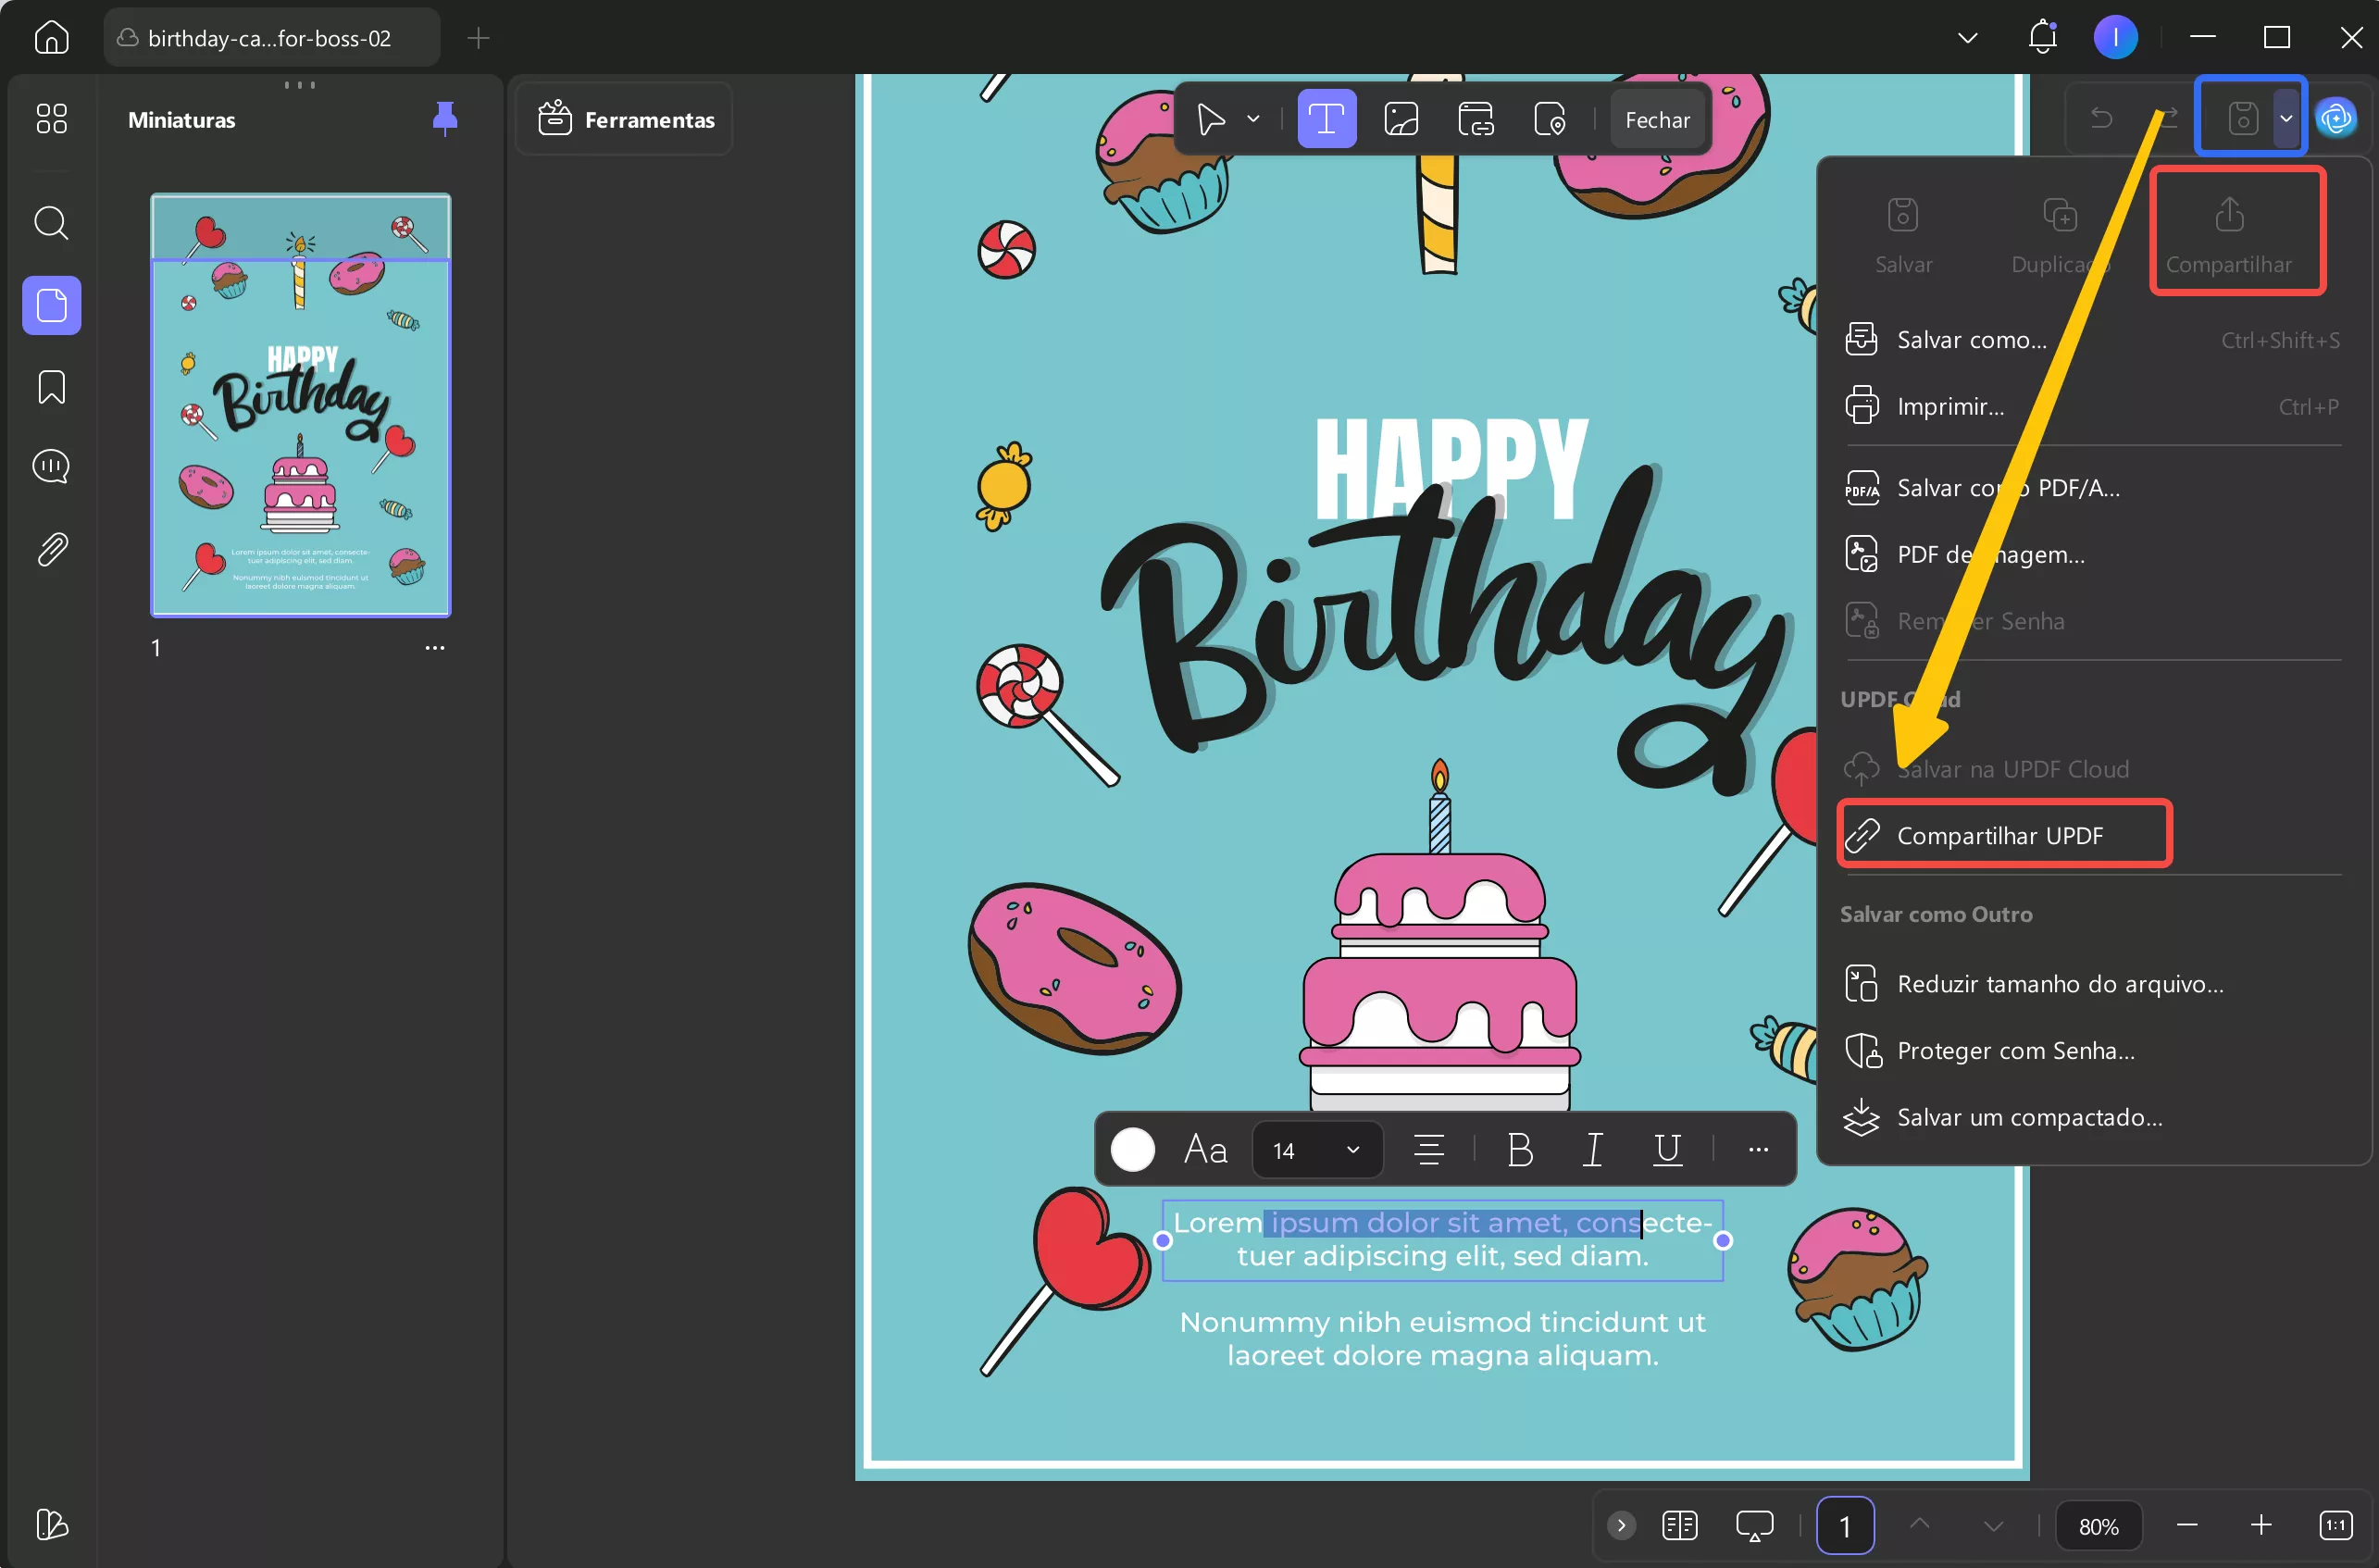Select Proteger com Senha menu entry
This screenshot has width=2379, height=1568.
pyautogui.click(x=2014, y=1050)
